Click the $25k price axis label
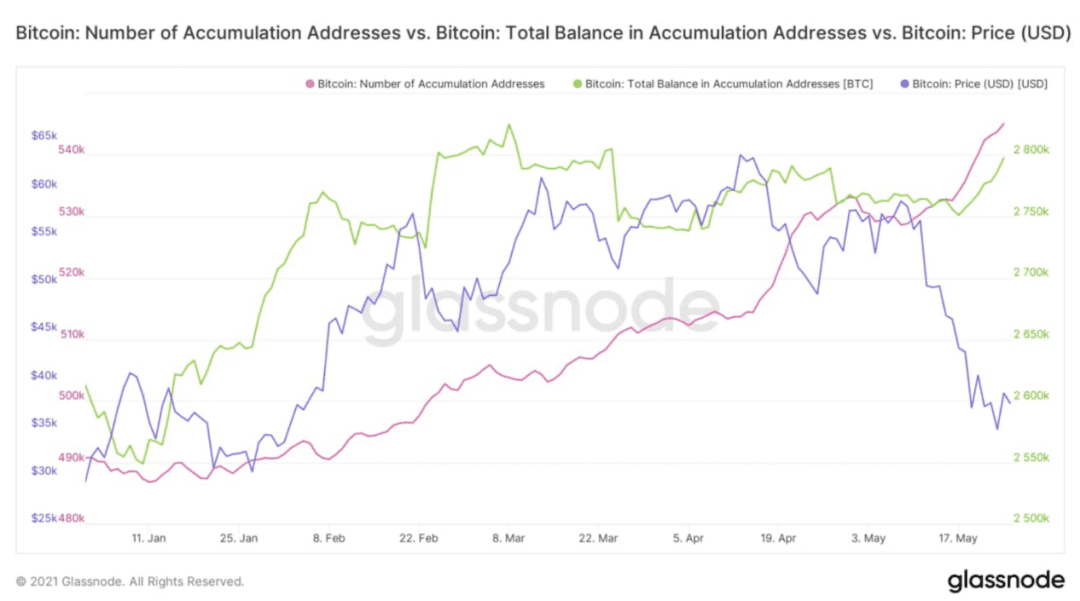The image size is (1080, 601). click(44, 518)
